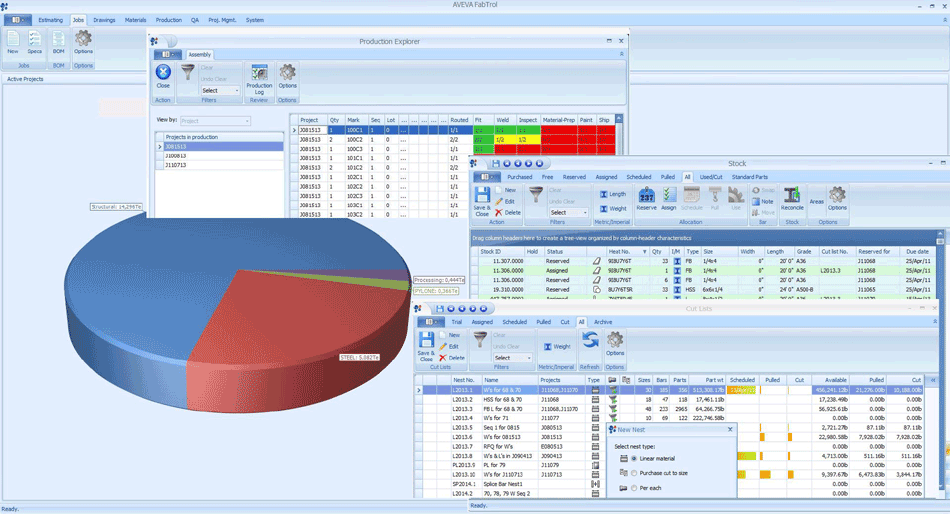Image resolution: width=950 pixels, height=514 pixels.
Task: Click Reconcile in Stock window
Action: [x=792, y=199]
